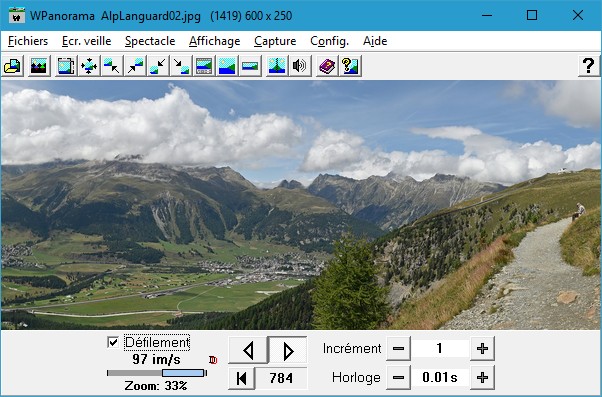Click the full picture display icon

[x=227, y=66]
